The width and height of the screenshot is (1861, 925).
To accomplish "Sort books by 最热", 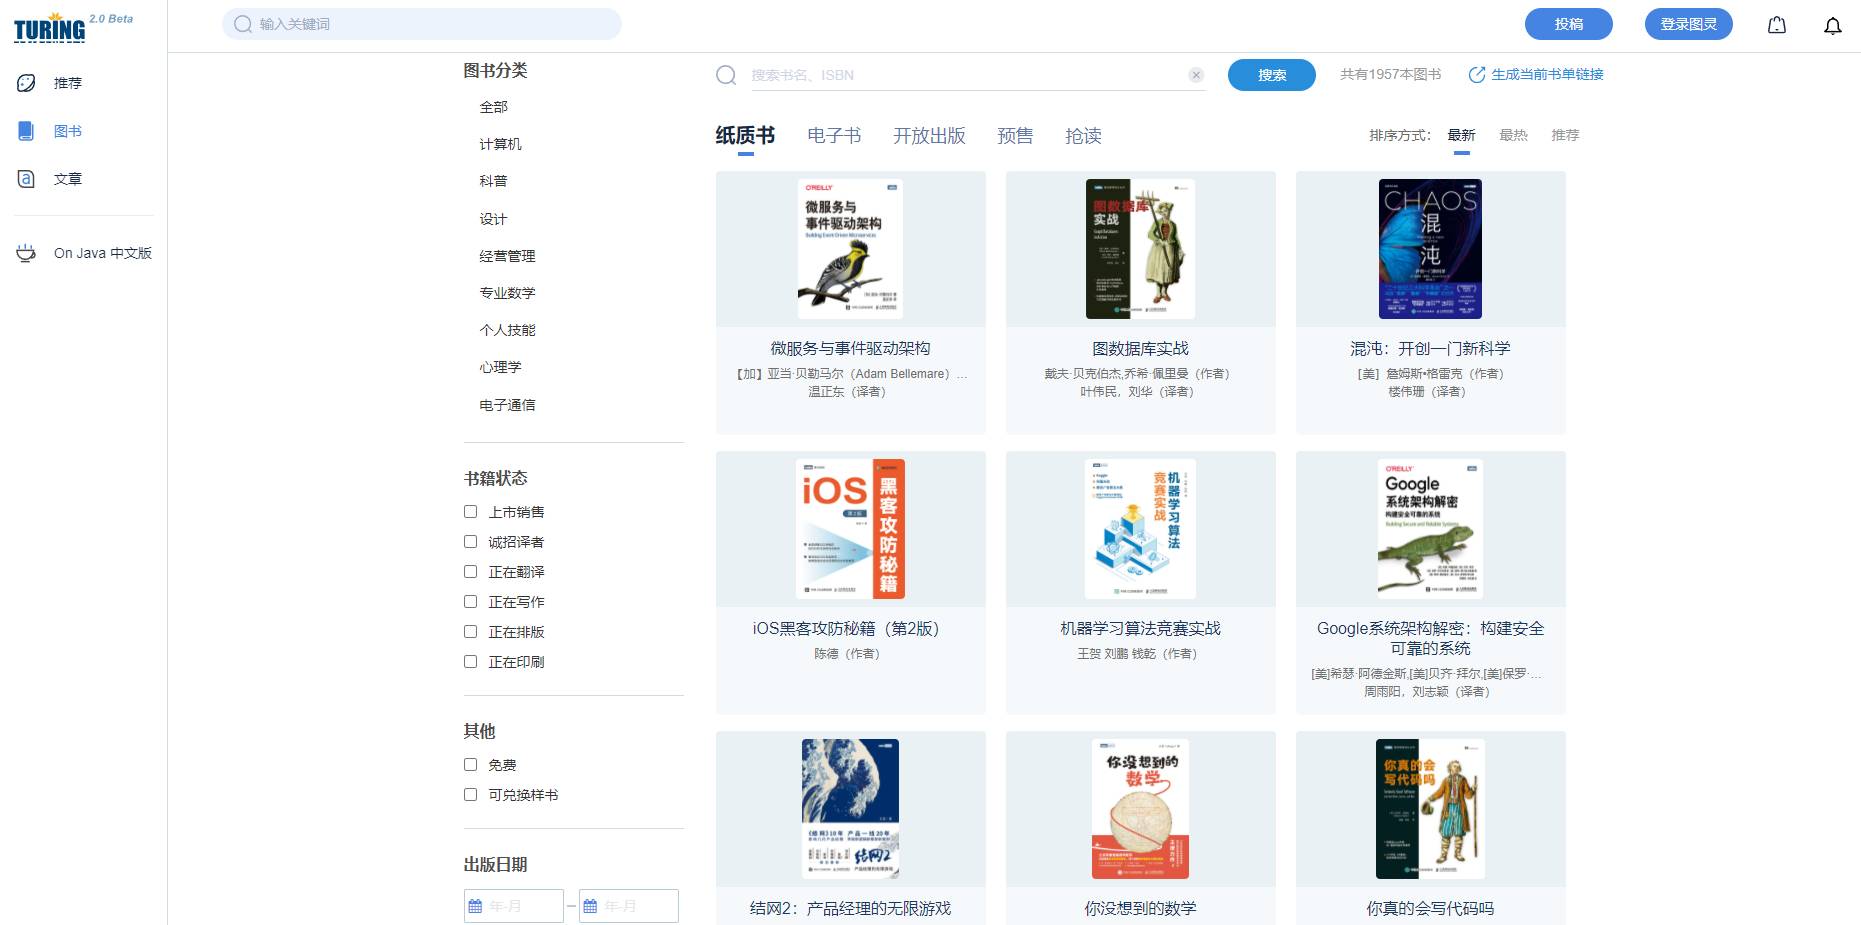I will point(1513,135).
